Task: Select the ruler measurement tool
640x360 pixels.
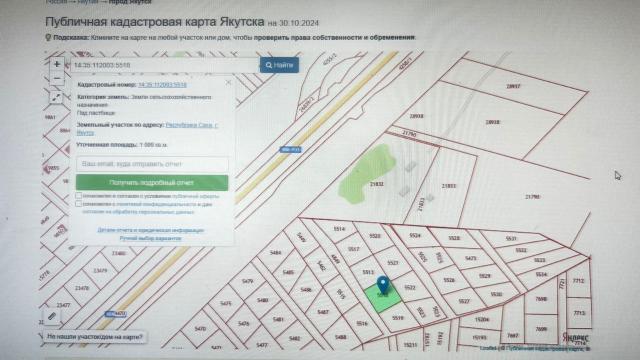Action: (x=52, y=316)
